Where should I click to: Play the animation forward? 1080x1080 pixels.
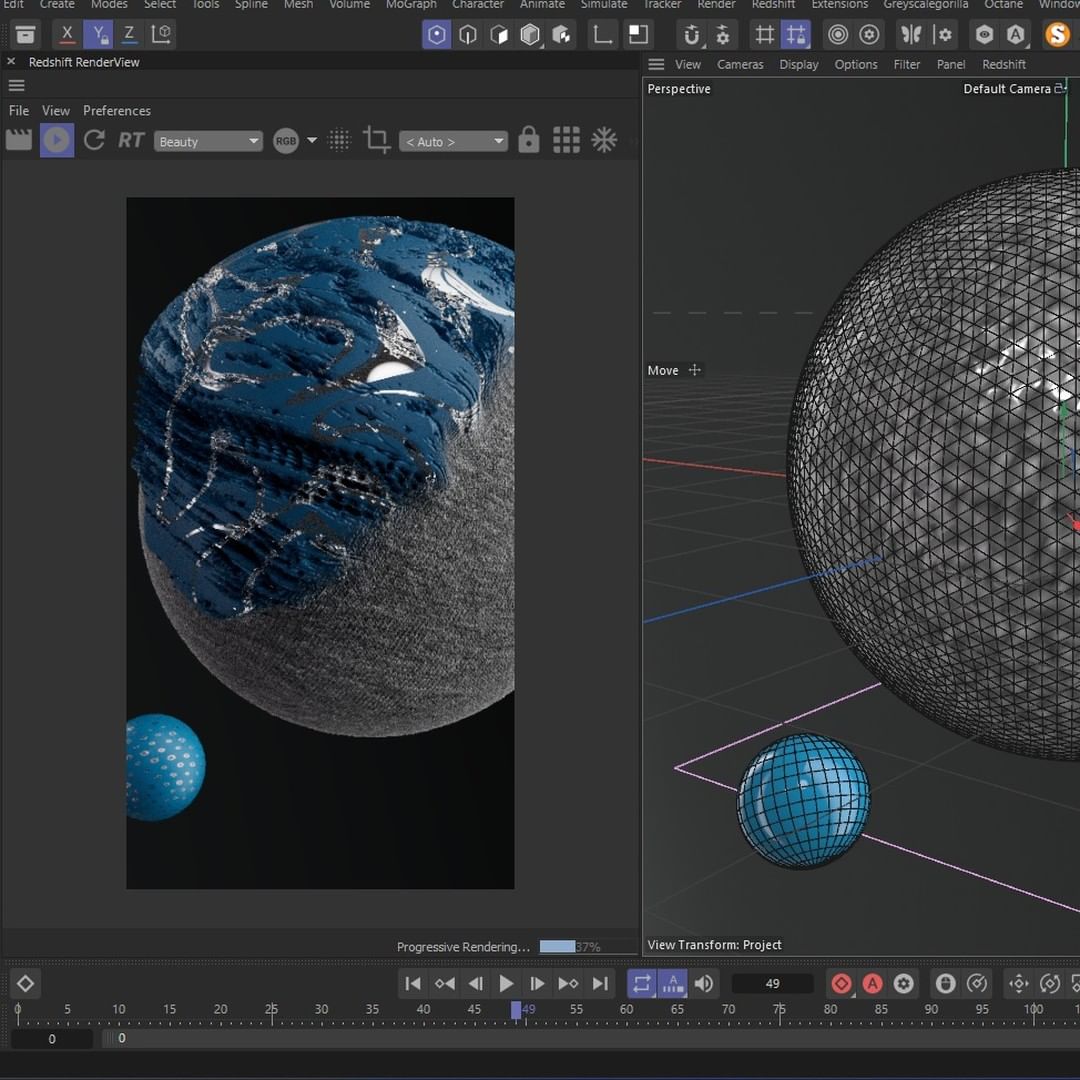click(506, 984)
